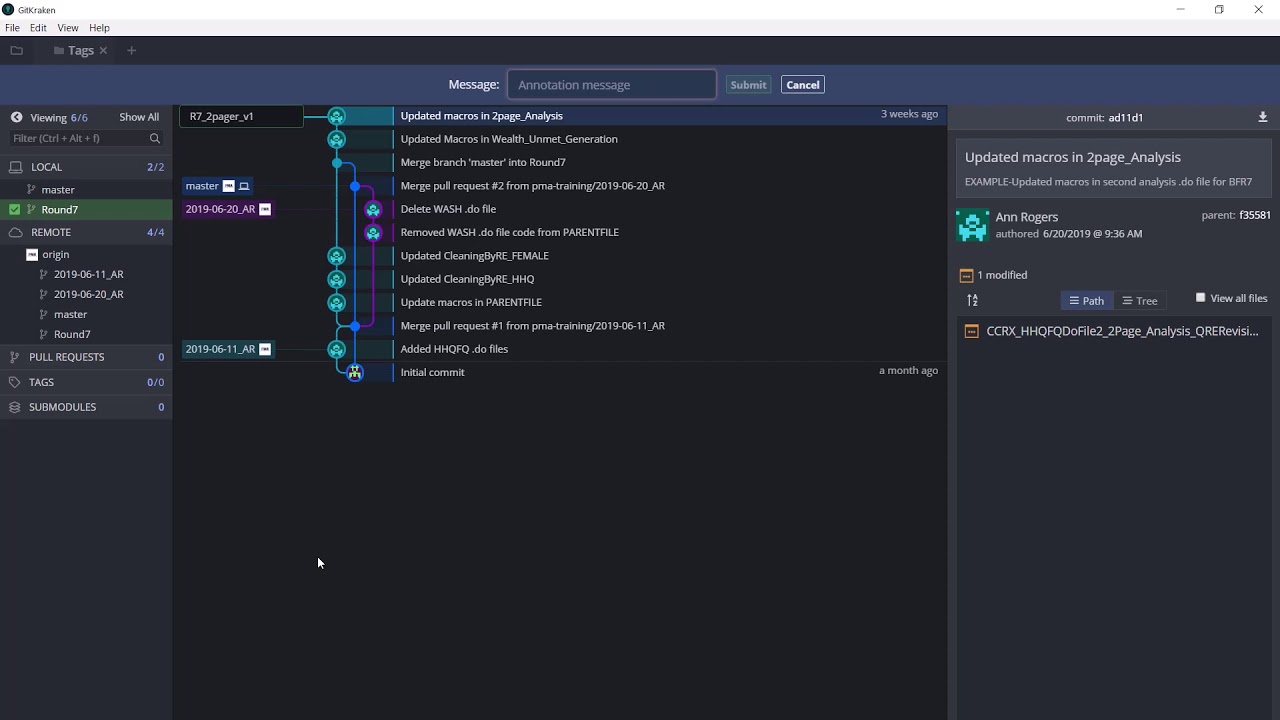This screenshot has width=1280, height=720.
Task: Open the View menu
Action: pyautogui.click(x=68, y=28)
